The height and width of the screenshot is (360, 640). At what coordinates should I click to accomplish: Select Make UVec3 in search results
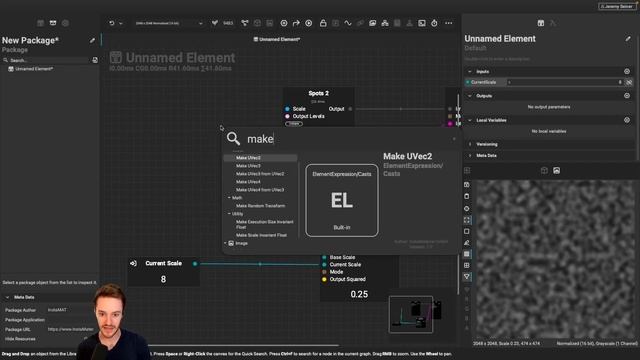click(x=248, y=166)
